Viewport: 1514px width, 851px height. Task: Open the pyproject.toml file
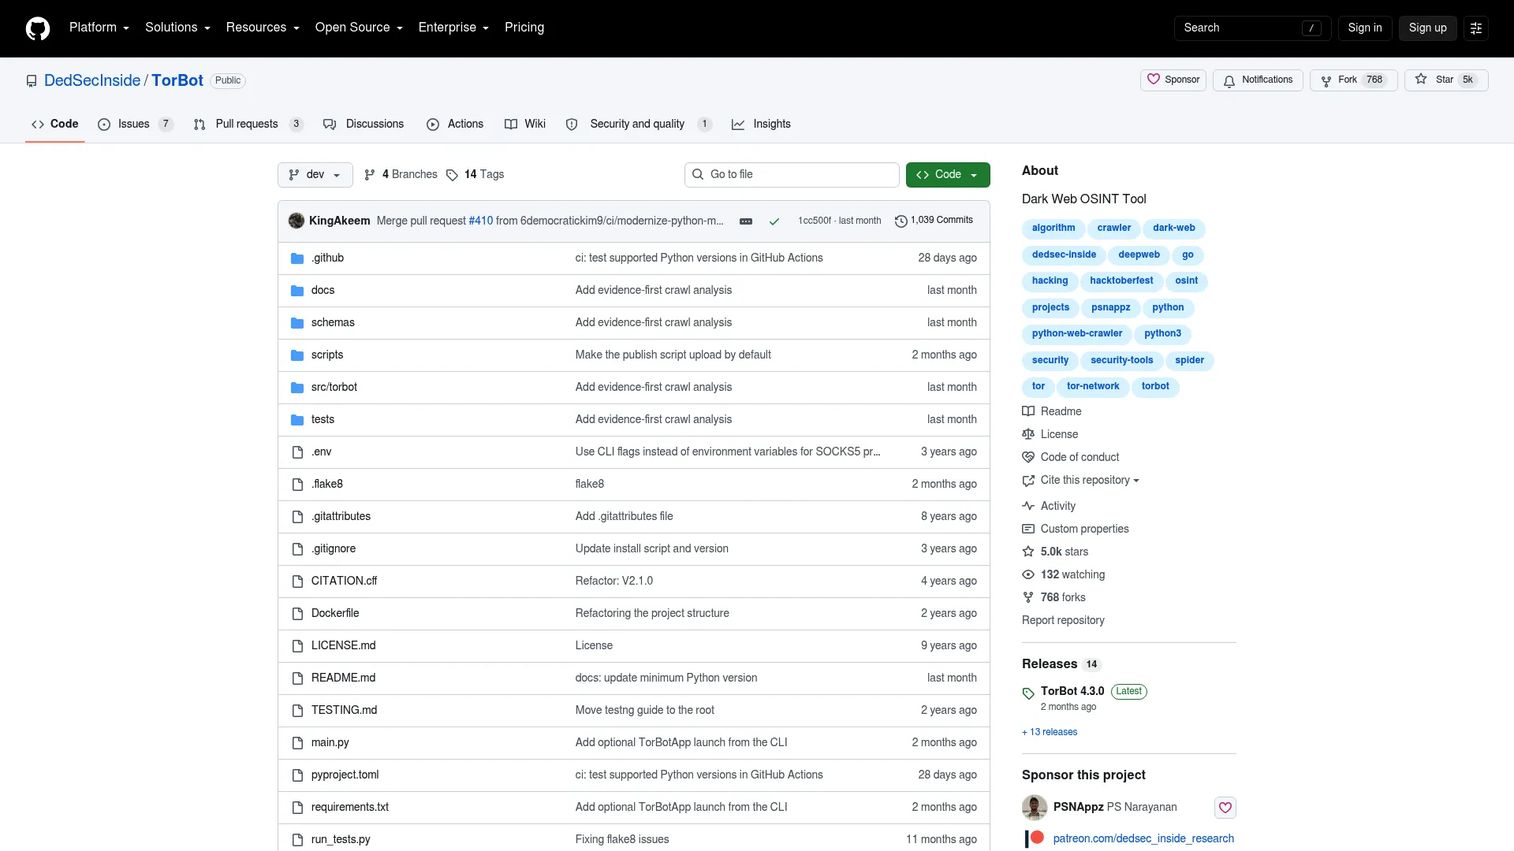tap(345, 775)
